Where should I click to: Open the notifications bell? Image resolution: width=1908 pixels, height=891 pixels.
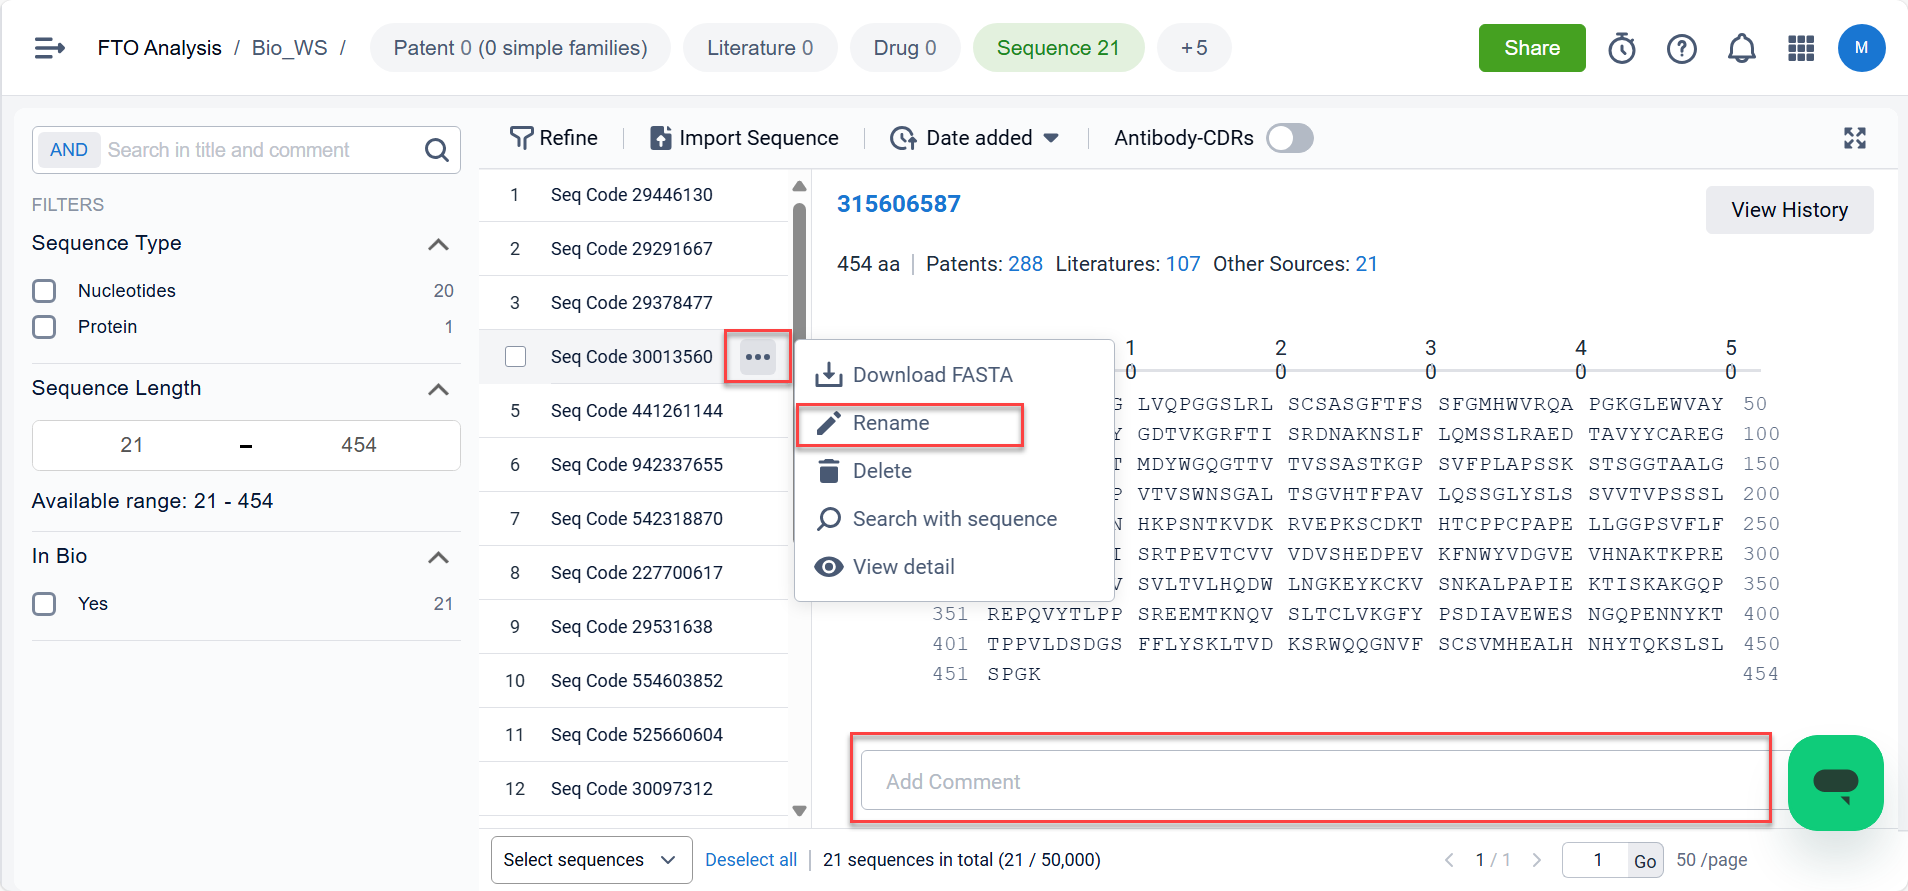coord(1741,48)
